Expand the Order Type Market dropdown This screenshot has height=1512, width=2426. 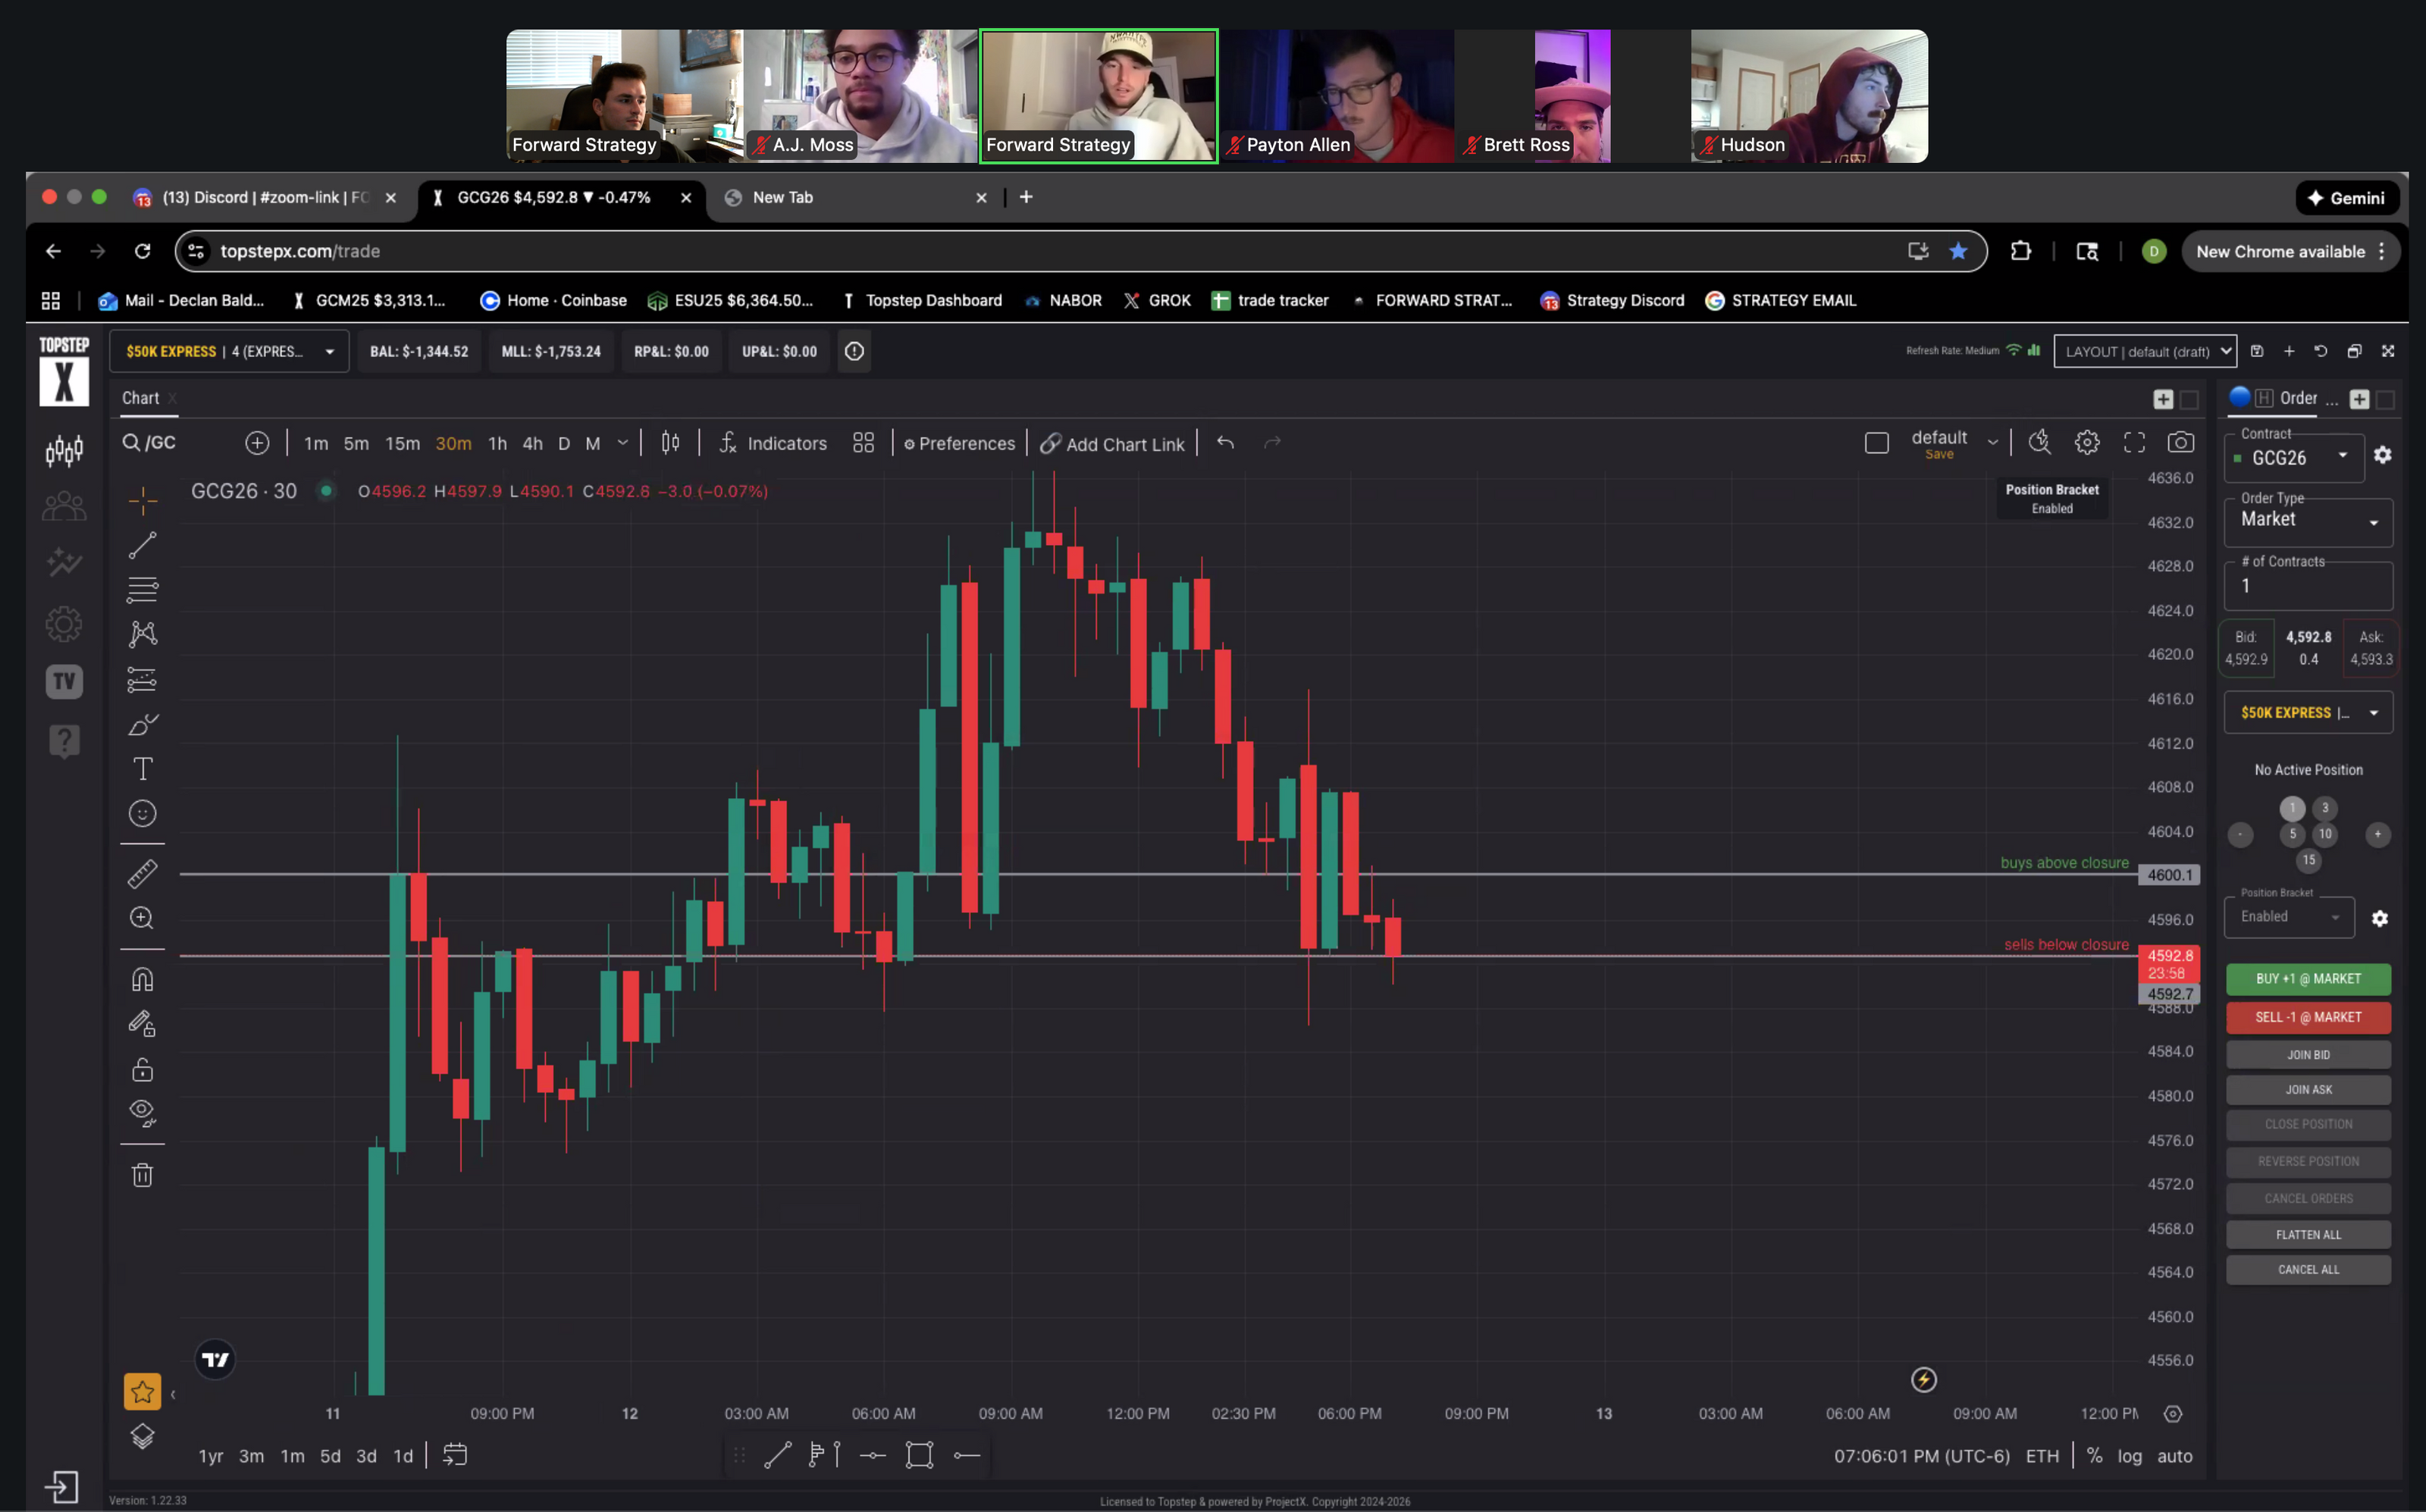2308,521
